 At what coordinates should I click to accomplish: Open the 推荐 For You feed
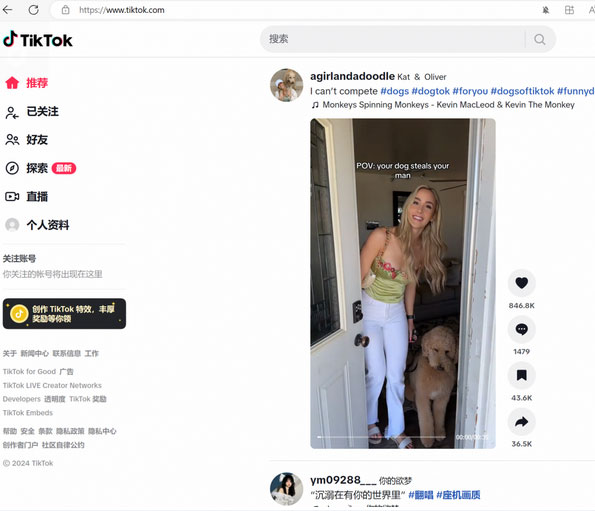tap(27, 83)
